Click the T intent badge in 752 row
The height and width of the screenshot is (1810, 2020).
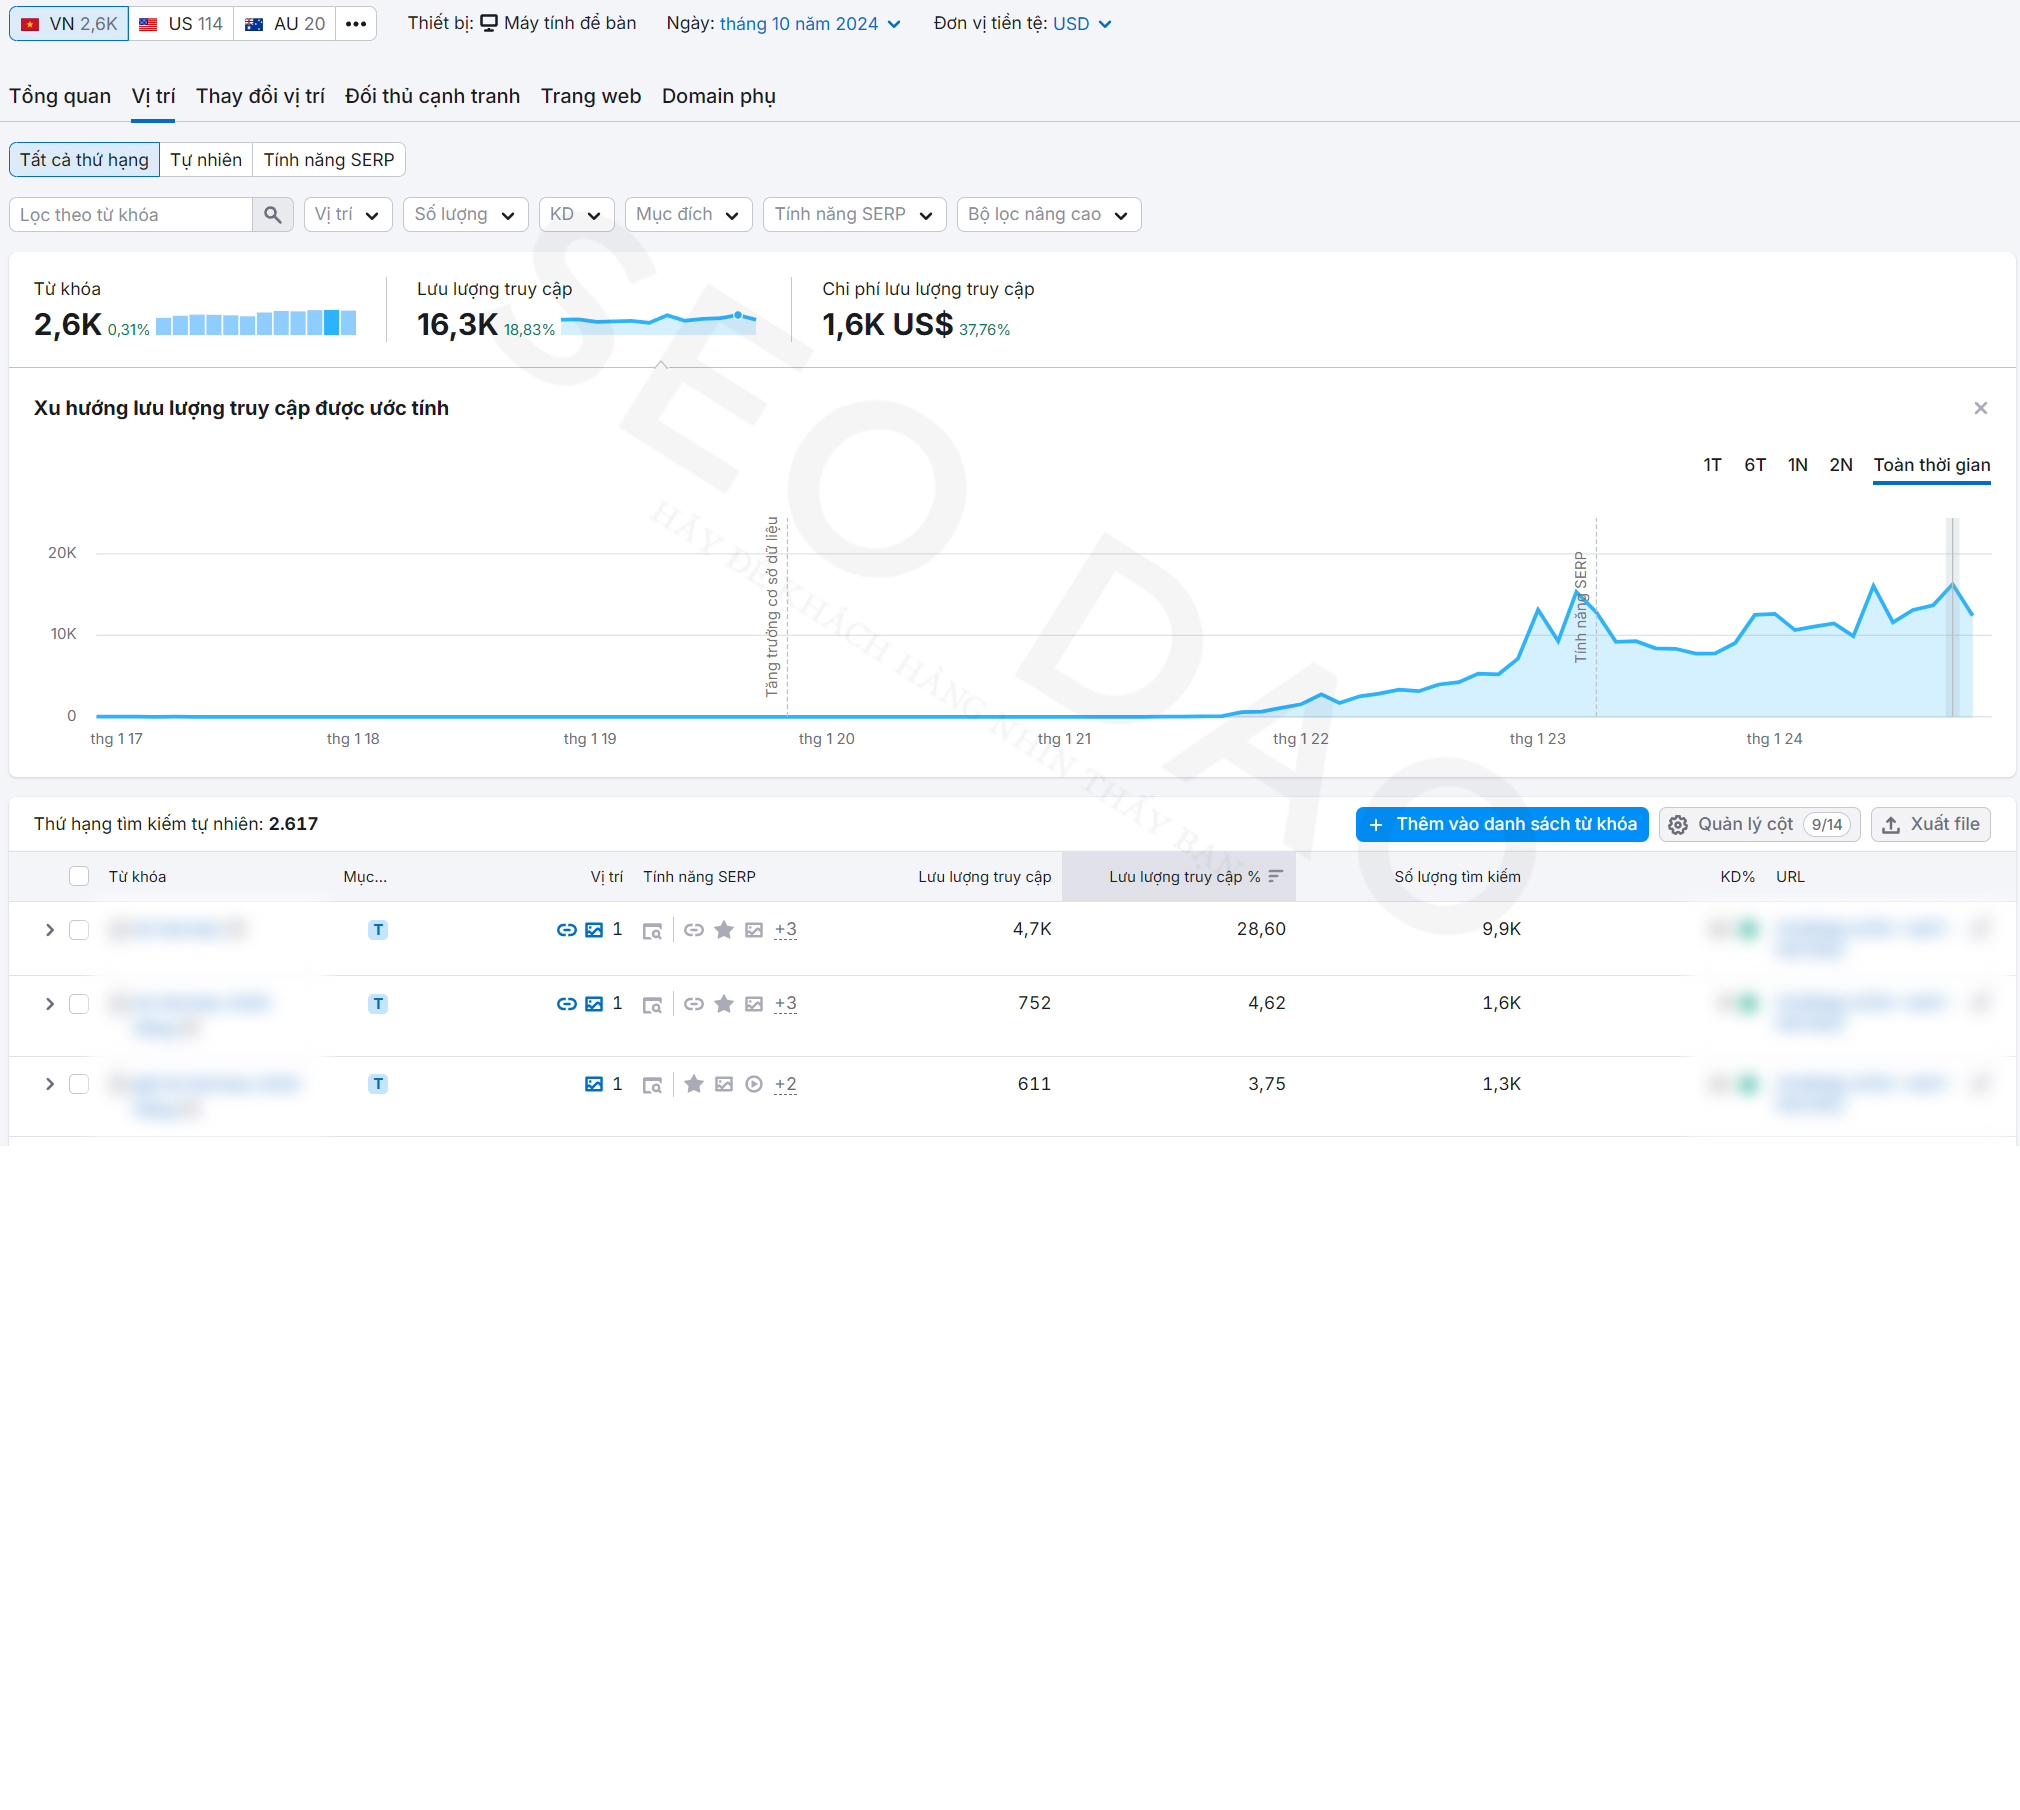coord(378,1004)
